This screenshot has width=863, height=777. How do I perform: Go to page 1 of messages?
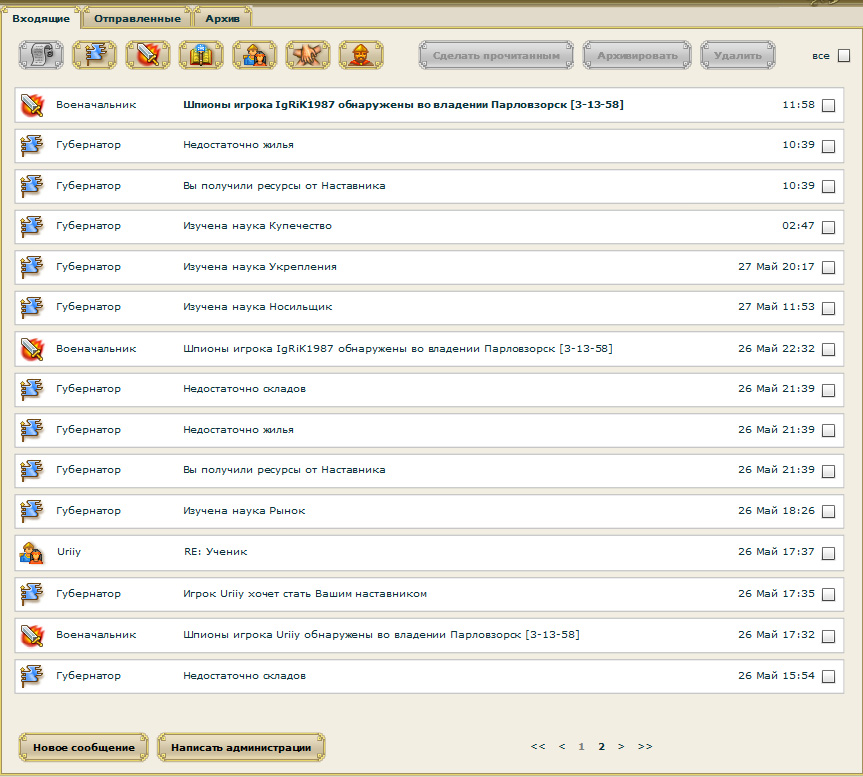coord(581,746)
